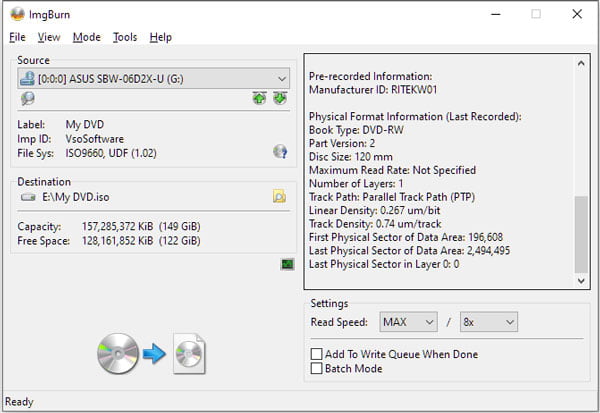Start reading disc to image file
Image resolution: width=600 pixels, height=413 pixels.
coord(152,353)
